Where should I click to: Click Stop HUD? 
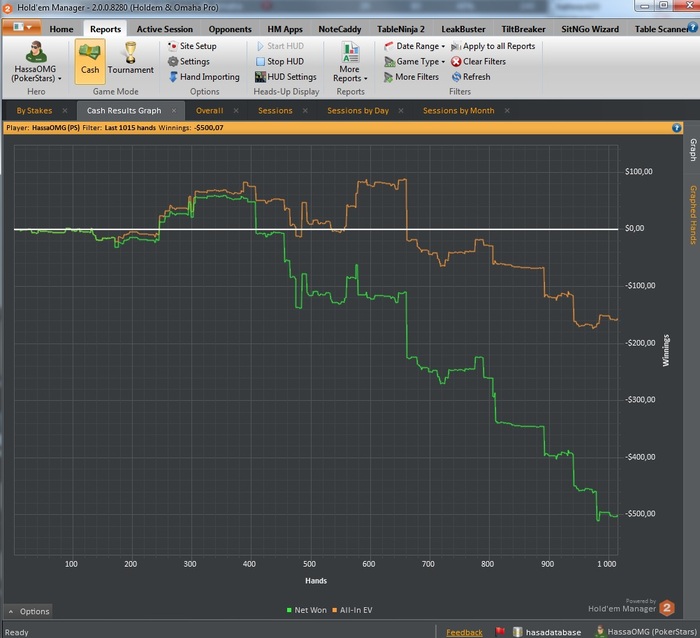(280, 61)
